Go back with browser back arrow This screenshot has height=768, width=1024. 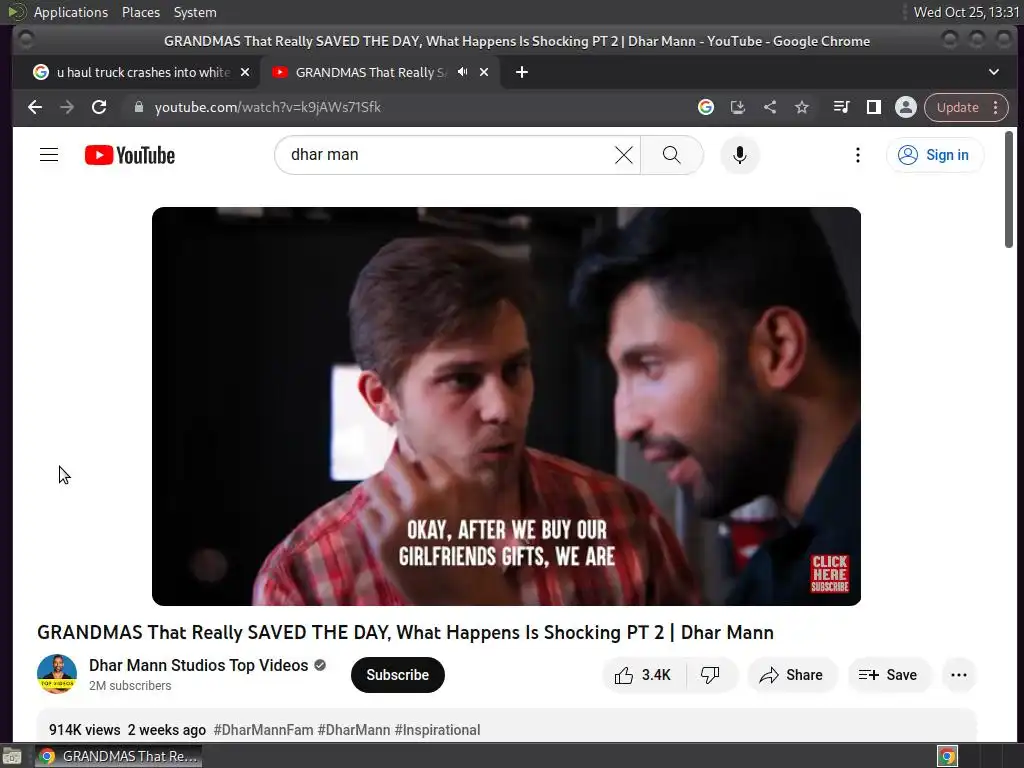tap(35, 107)
